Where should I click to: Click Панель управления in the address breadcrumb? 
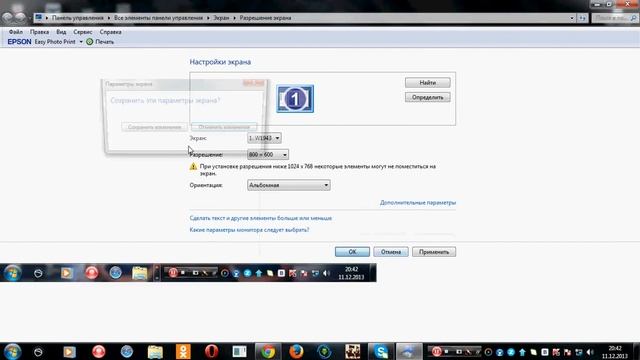click(78, 18)
